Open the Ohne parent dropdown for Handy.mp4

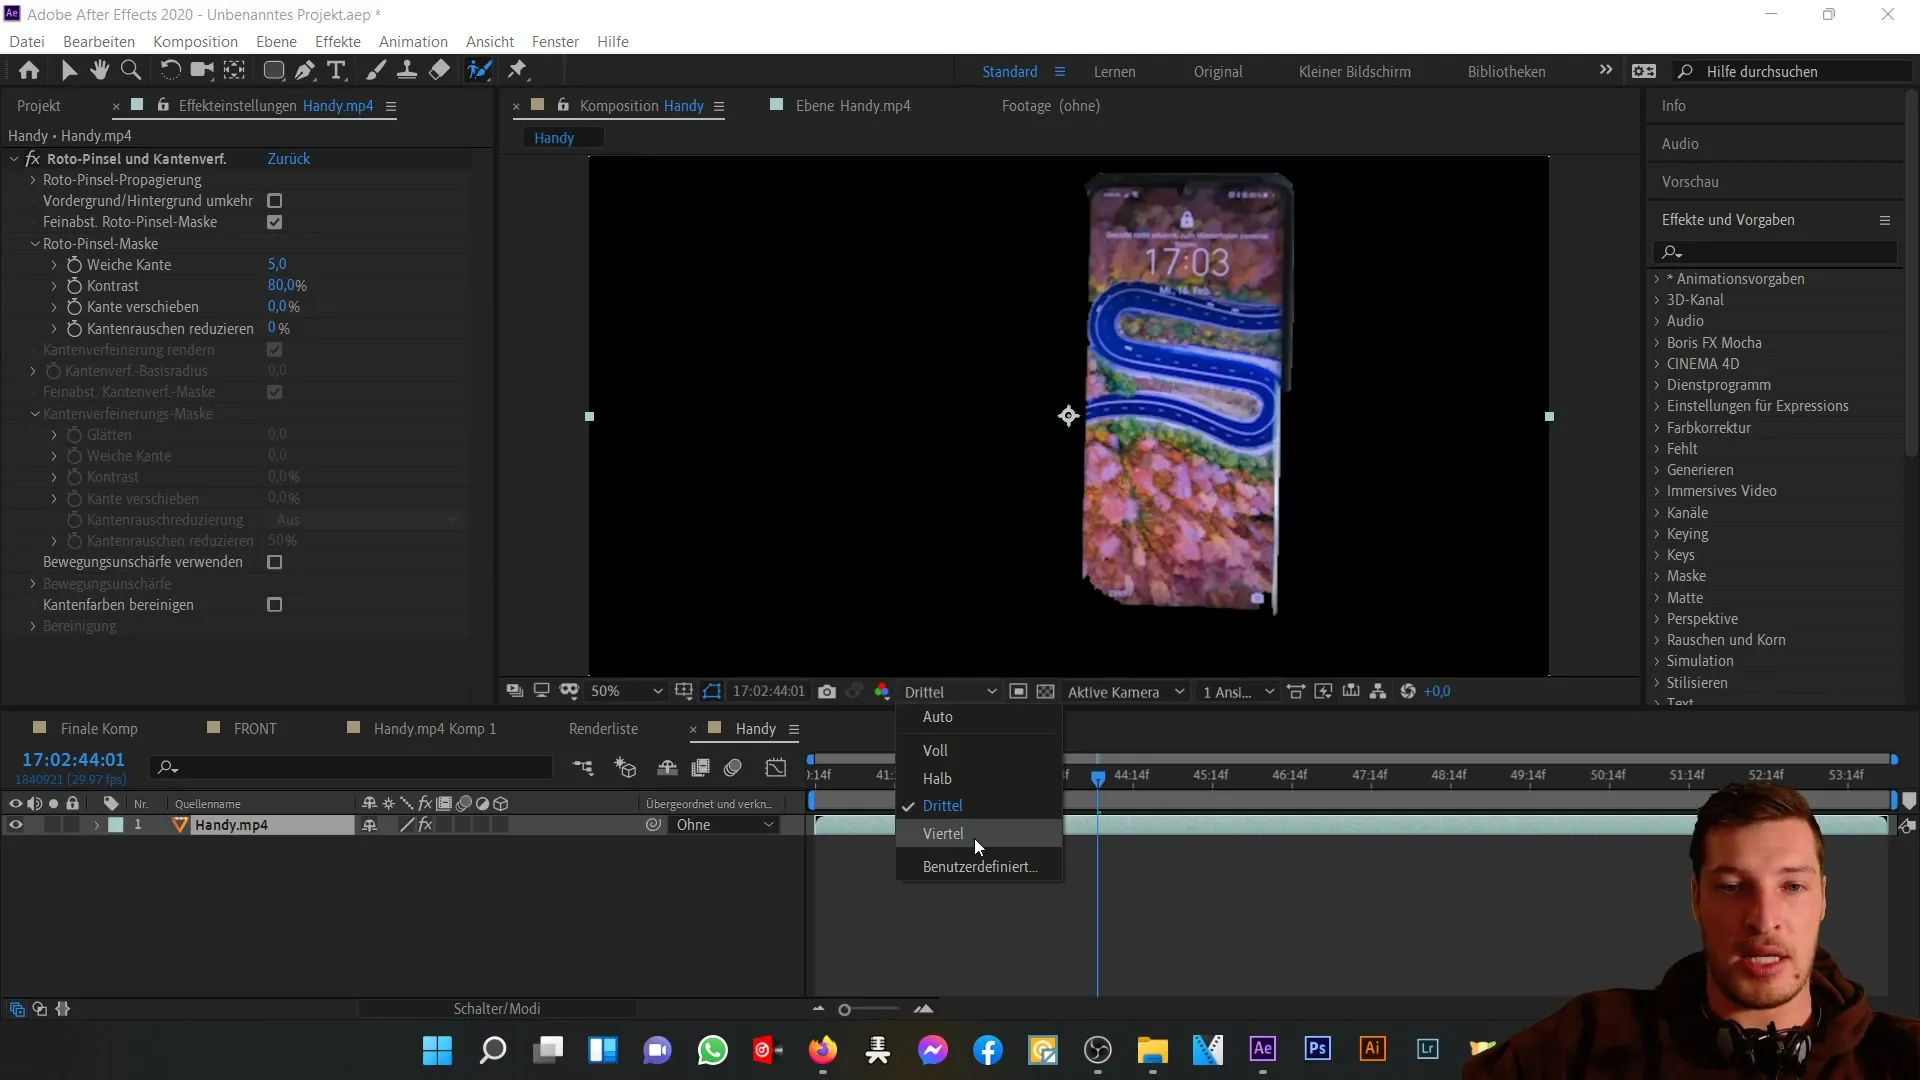point(725,825)
